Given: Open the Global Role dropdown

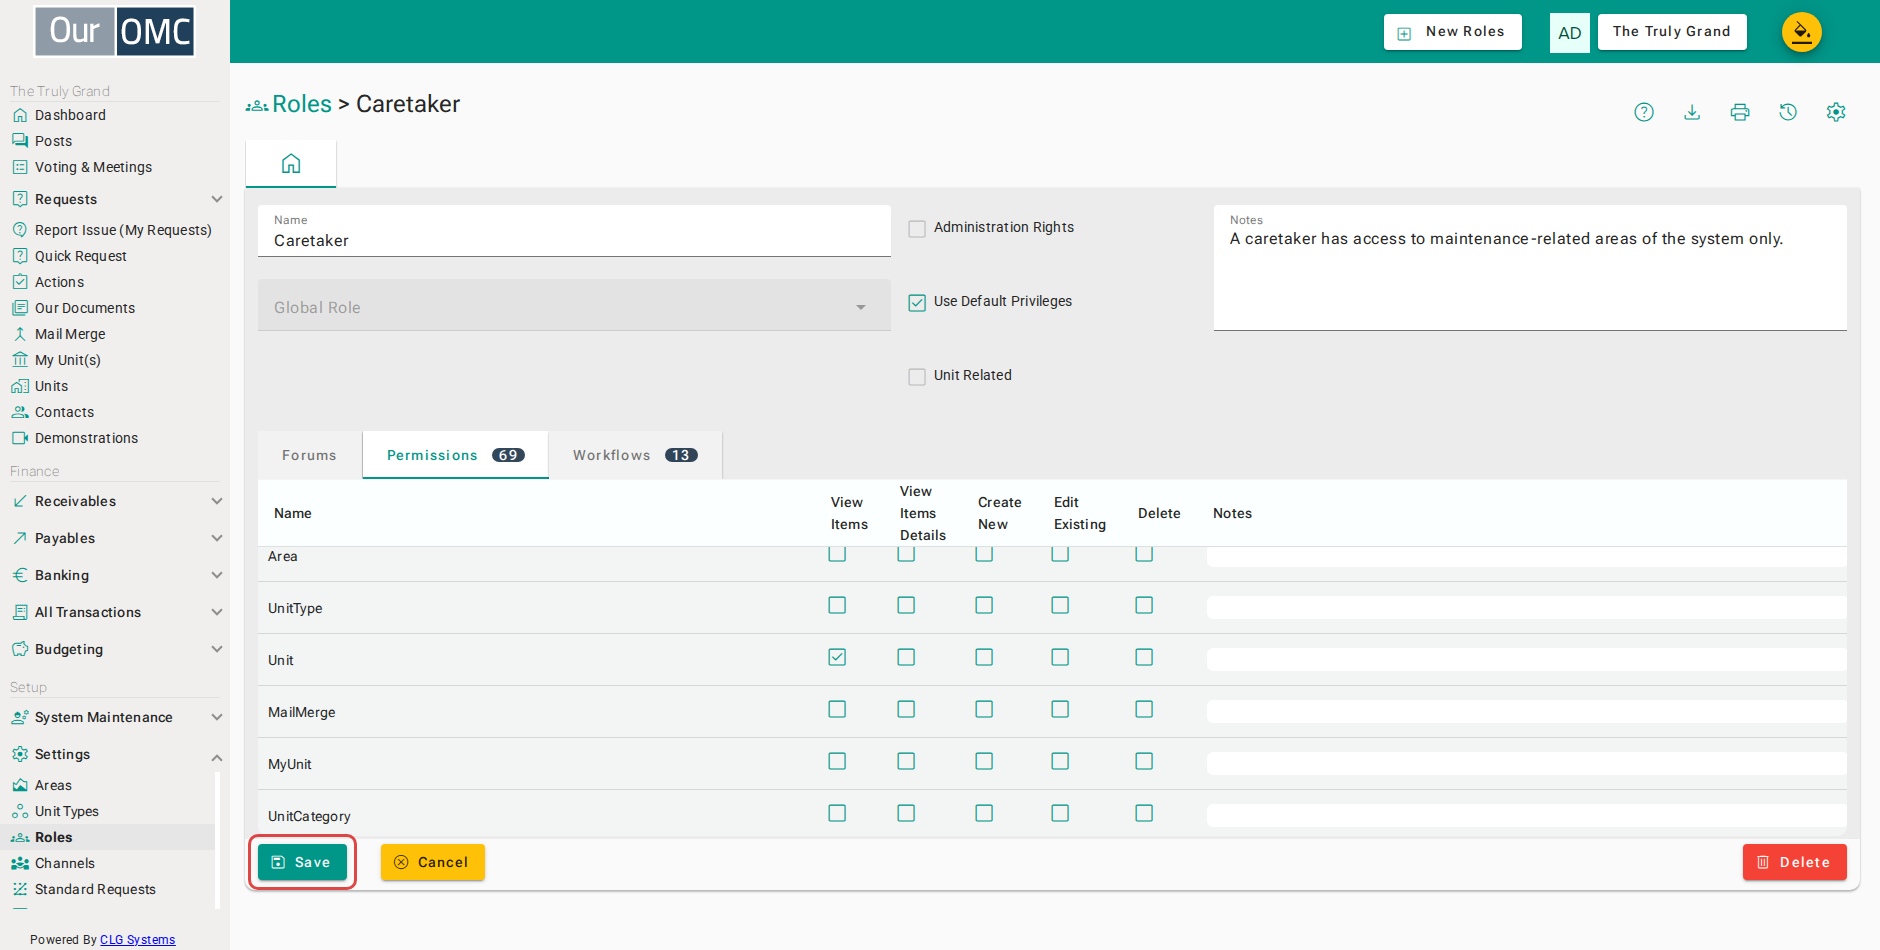Looking at the screenshot, I should tap(574, 306).
